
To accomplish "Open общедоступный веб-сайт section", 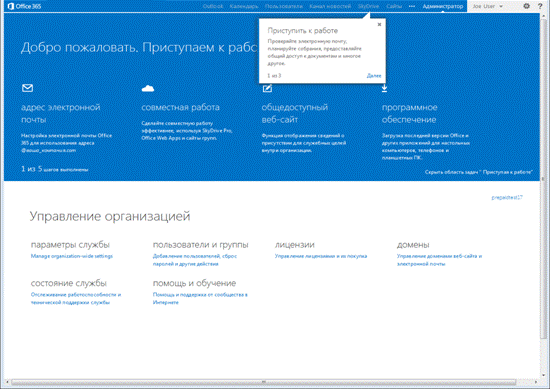I will (x=295, y=113).
